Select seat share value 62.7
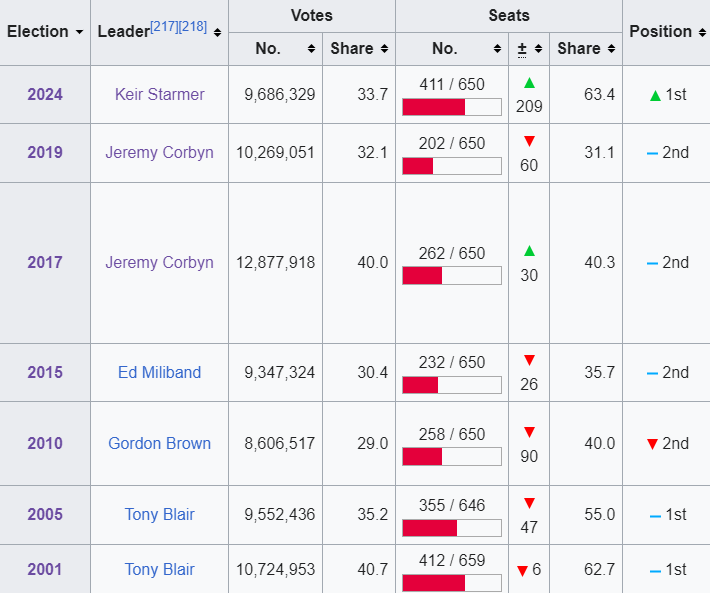Screen dimensions: 710x593 [x=600, y=569]
